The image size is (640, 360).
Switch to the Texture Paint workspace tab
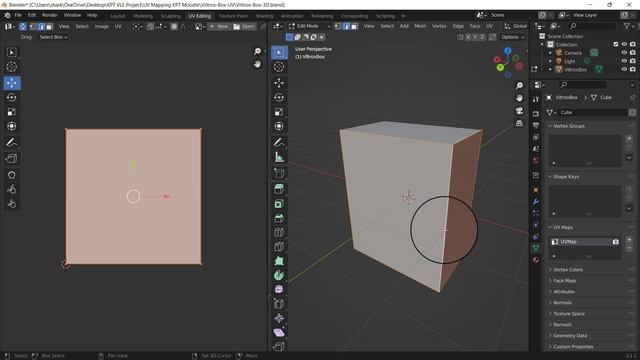[233, 16]
